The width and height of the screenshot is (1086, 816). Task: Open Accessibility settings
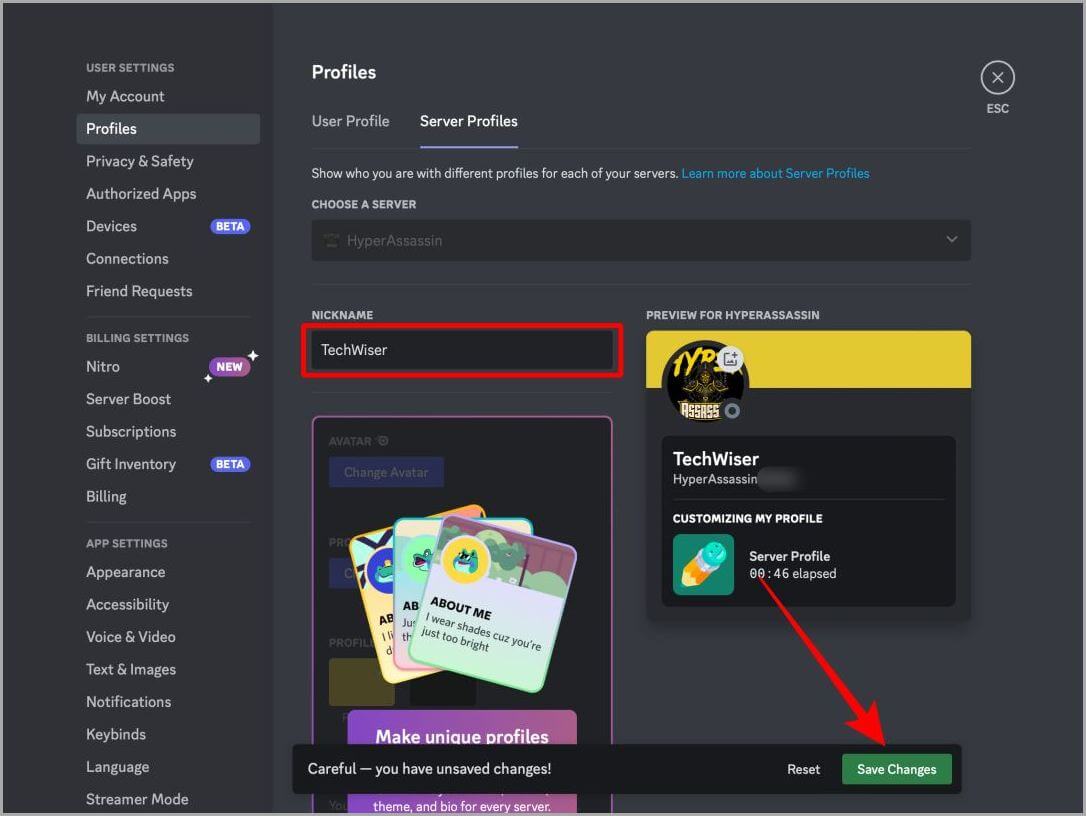168,605
